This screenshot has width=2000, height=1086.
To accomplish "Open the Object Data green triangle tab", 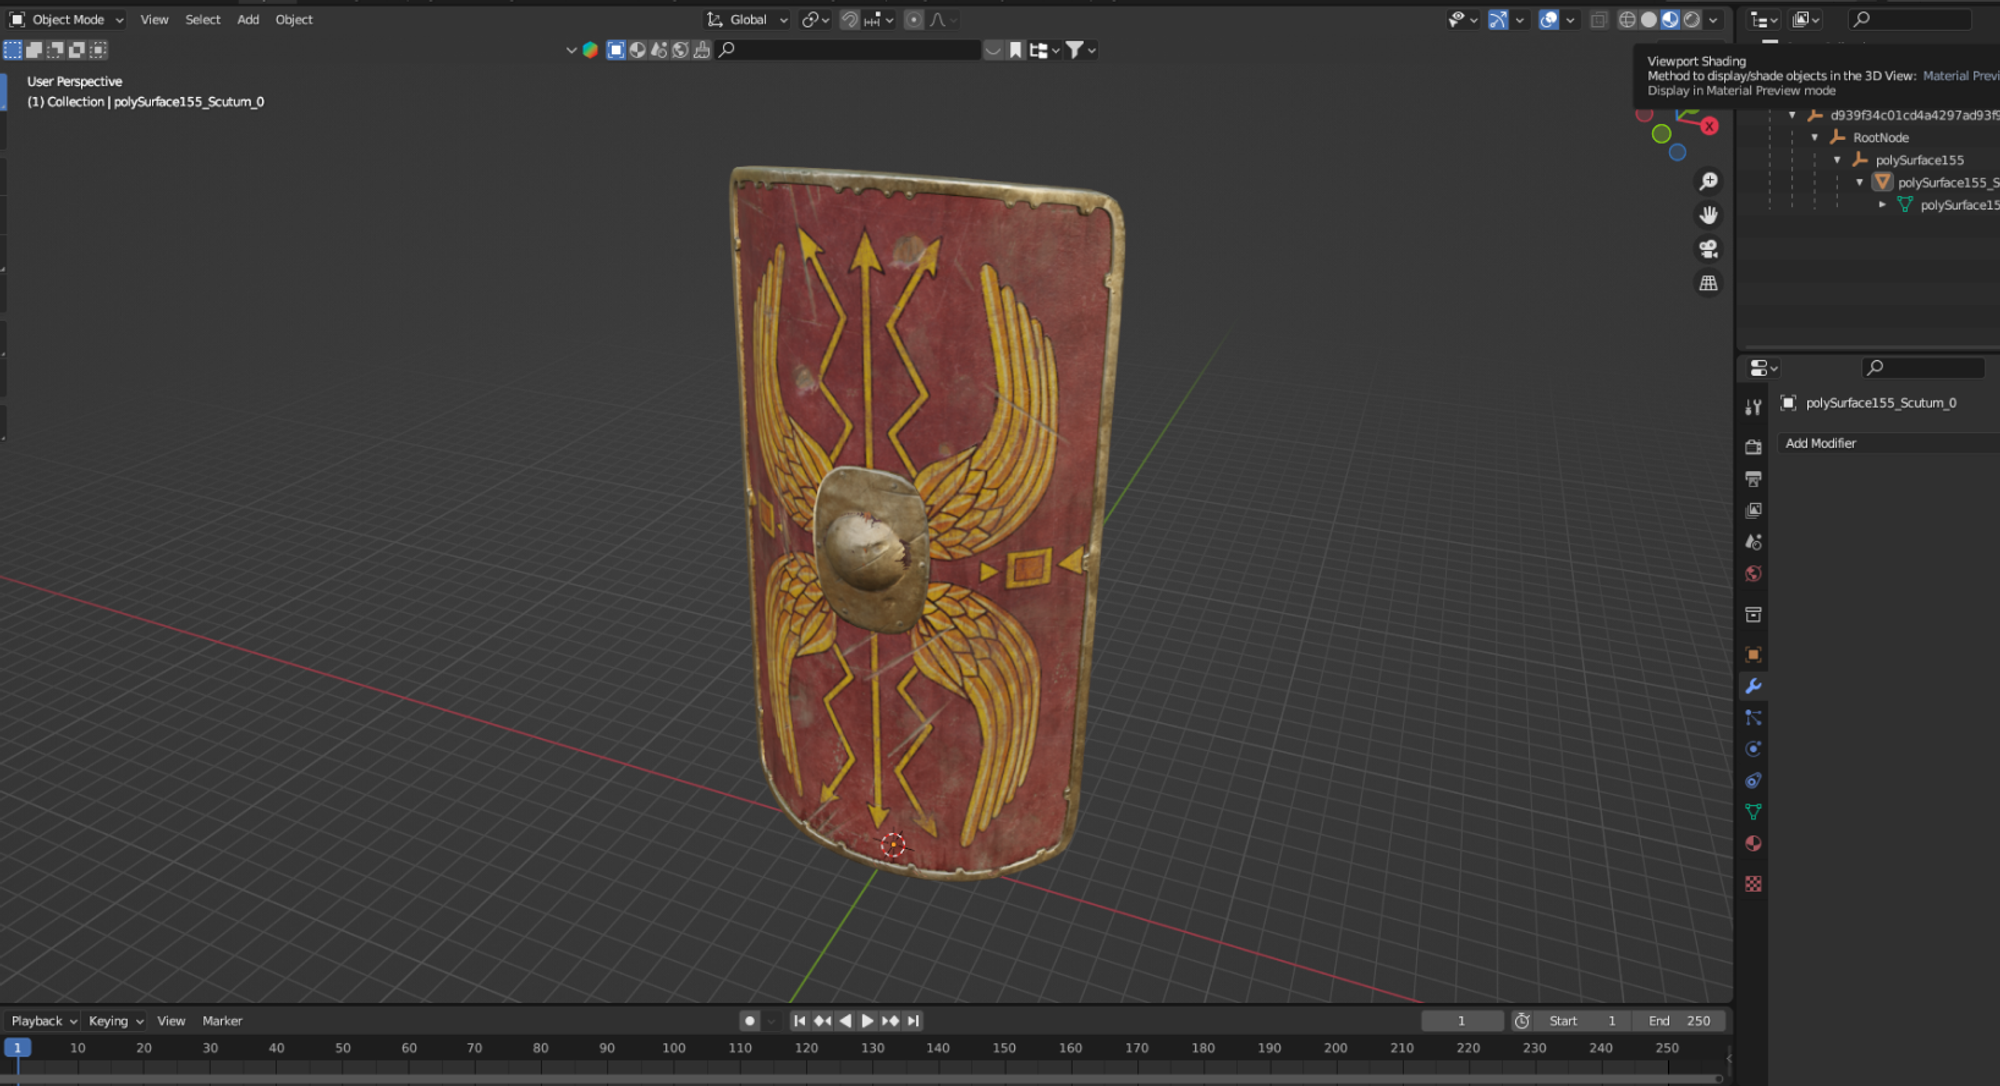I will click(1753, 811).
